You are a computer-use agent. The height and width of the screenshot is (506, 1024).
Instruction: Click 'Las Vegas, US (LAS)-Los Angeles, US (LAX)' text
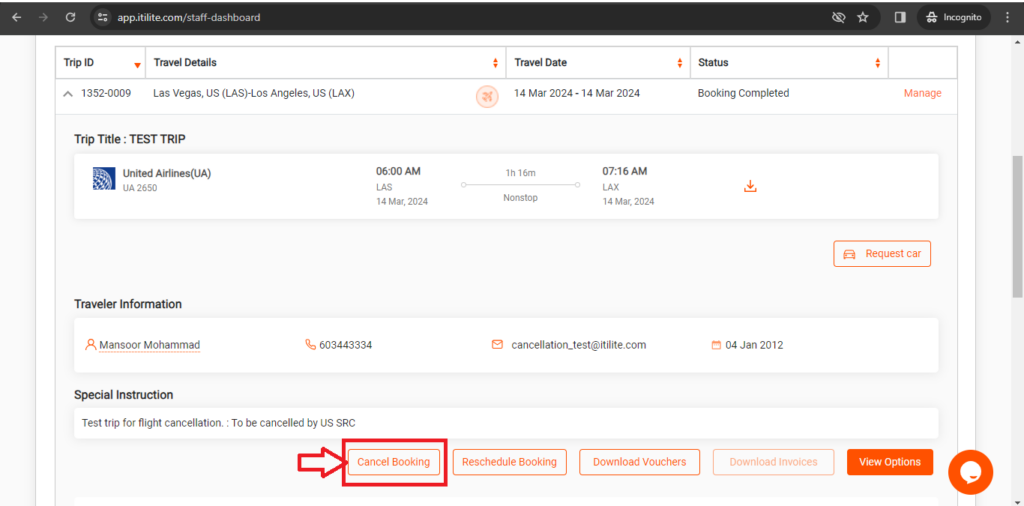pyautogui.click(x=254, y=93)
